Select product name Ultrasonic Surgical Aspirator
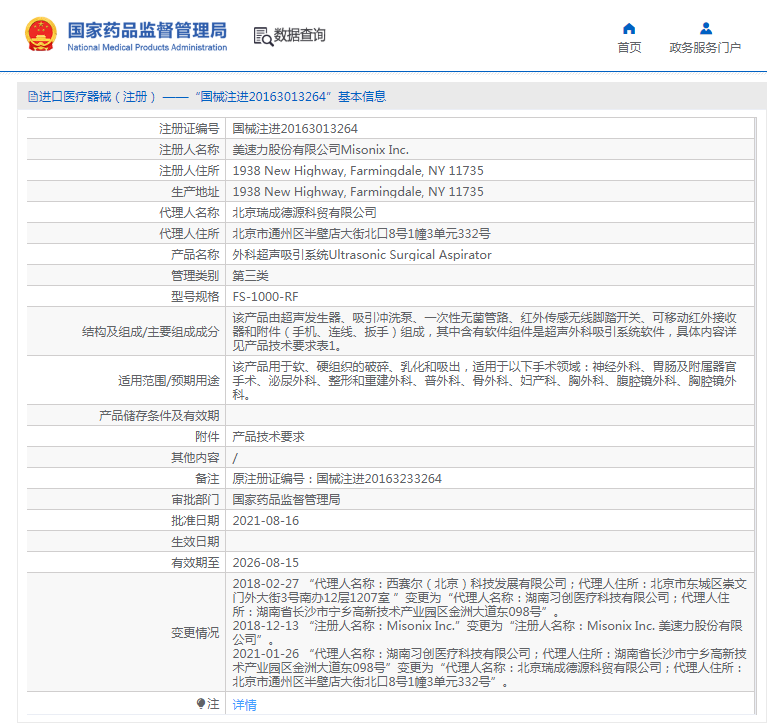The height and width of the screenshot is (724, 767). click(x=410, y=255)
